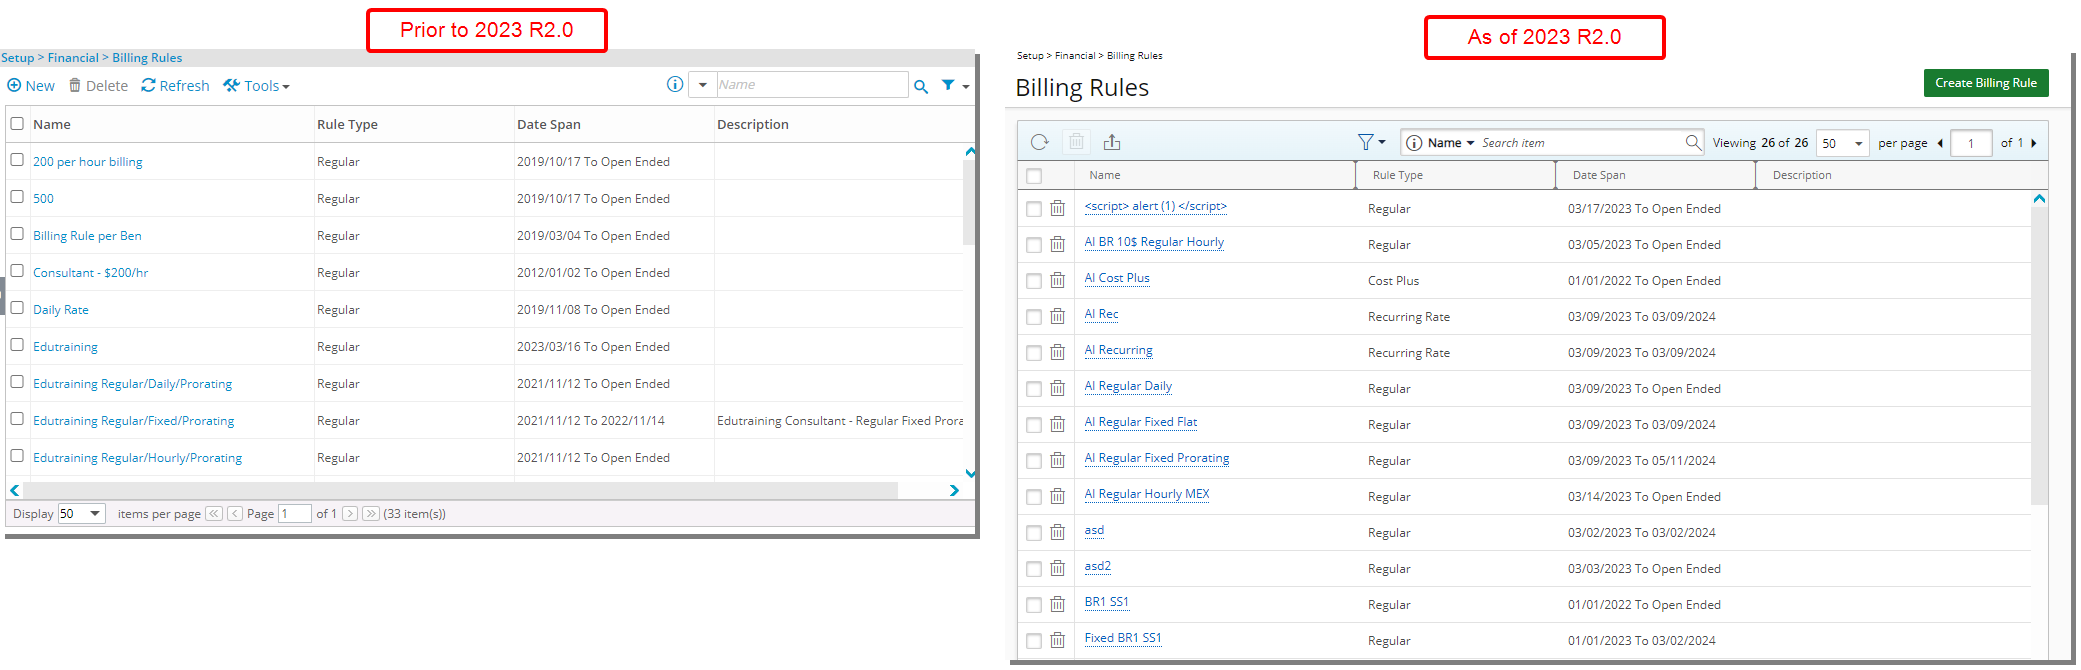Click the Financial breadcrumb in the old view
The width and height of the screenshot is (2081, 670).
tap(73, 58)
